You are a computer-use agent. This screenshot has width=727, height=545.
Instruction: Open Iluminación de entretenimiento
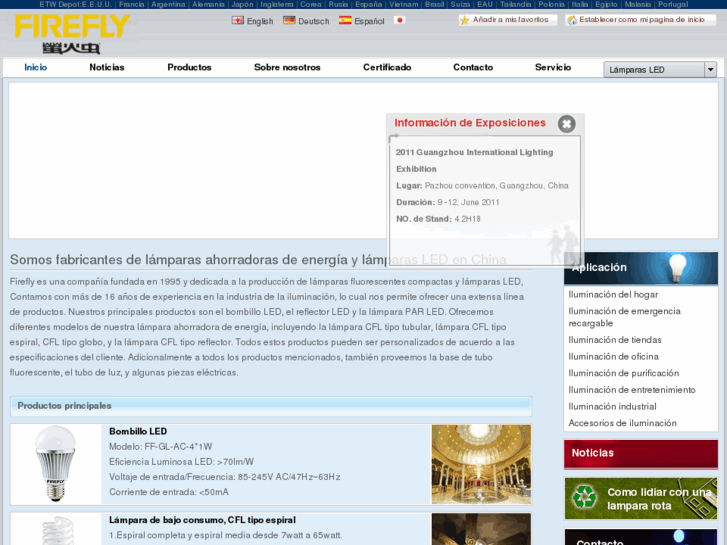tap(632, 390)
